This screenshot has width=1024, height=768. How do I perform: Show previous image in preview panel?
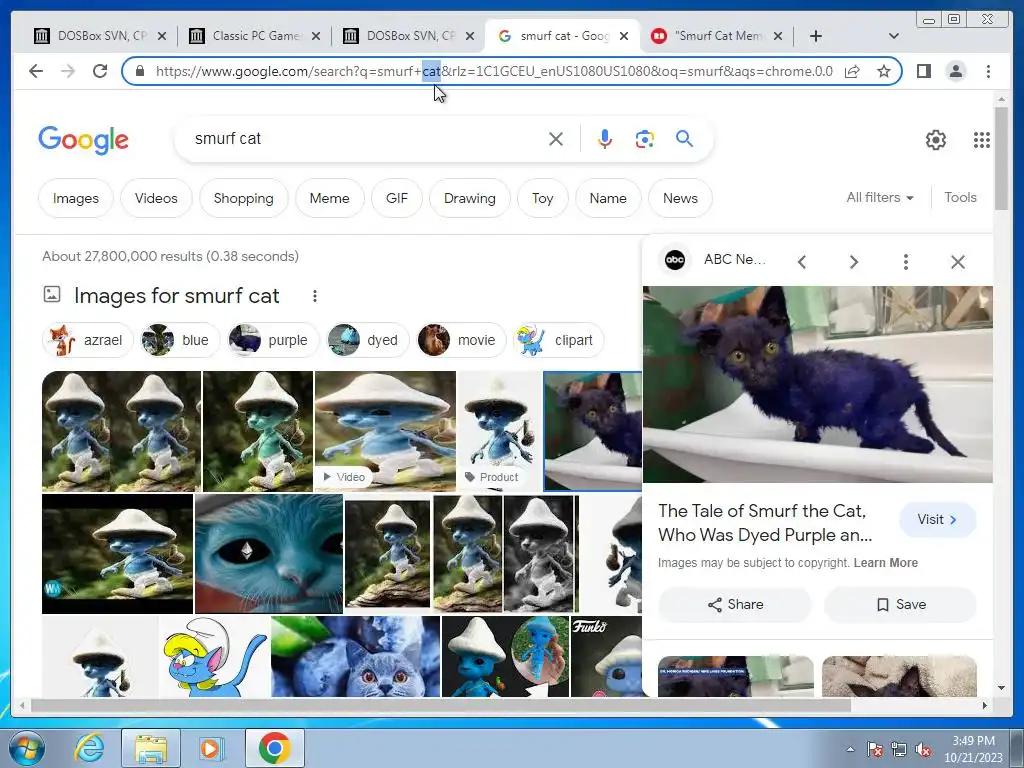(x=802, y=262)
